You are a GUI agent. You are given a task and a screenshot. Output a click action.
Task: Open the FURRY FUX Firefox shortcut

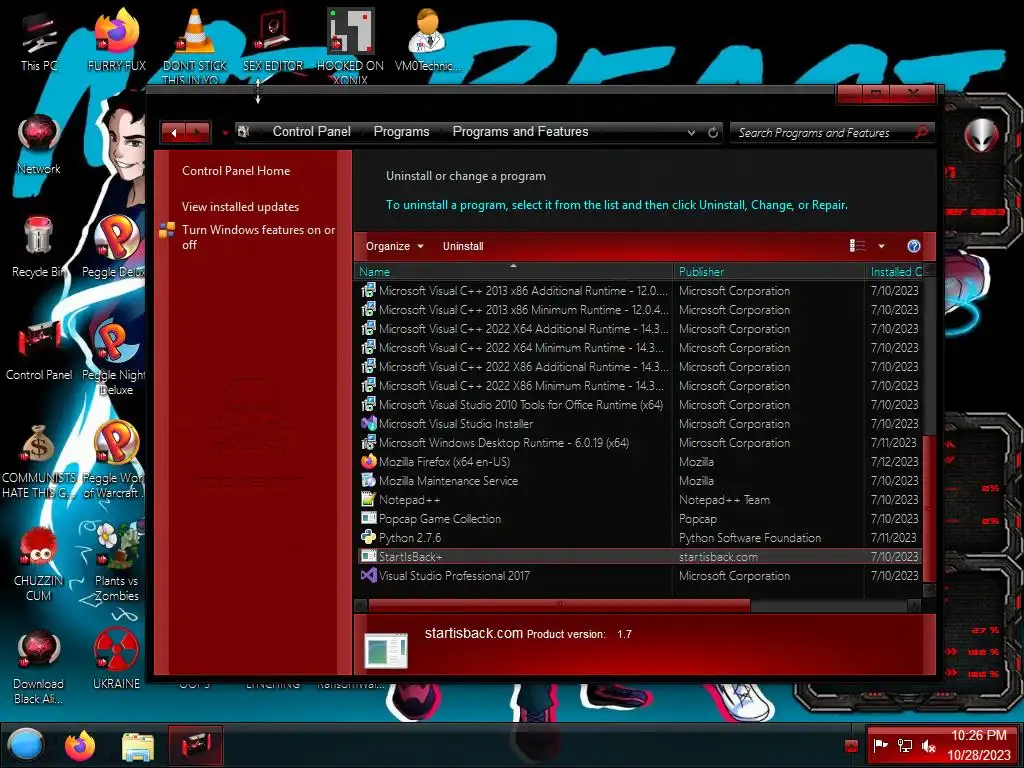click(116, 40)
